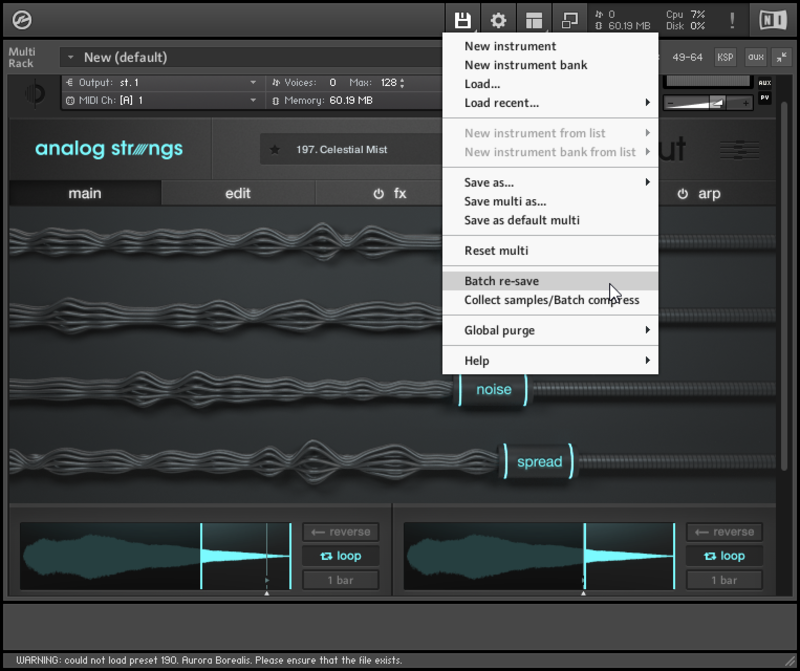Click the Aurora Borealis warning message
The width and height of the screenshot is (800, 671).
pos(209,660)
